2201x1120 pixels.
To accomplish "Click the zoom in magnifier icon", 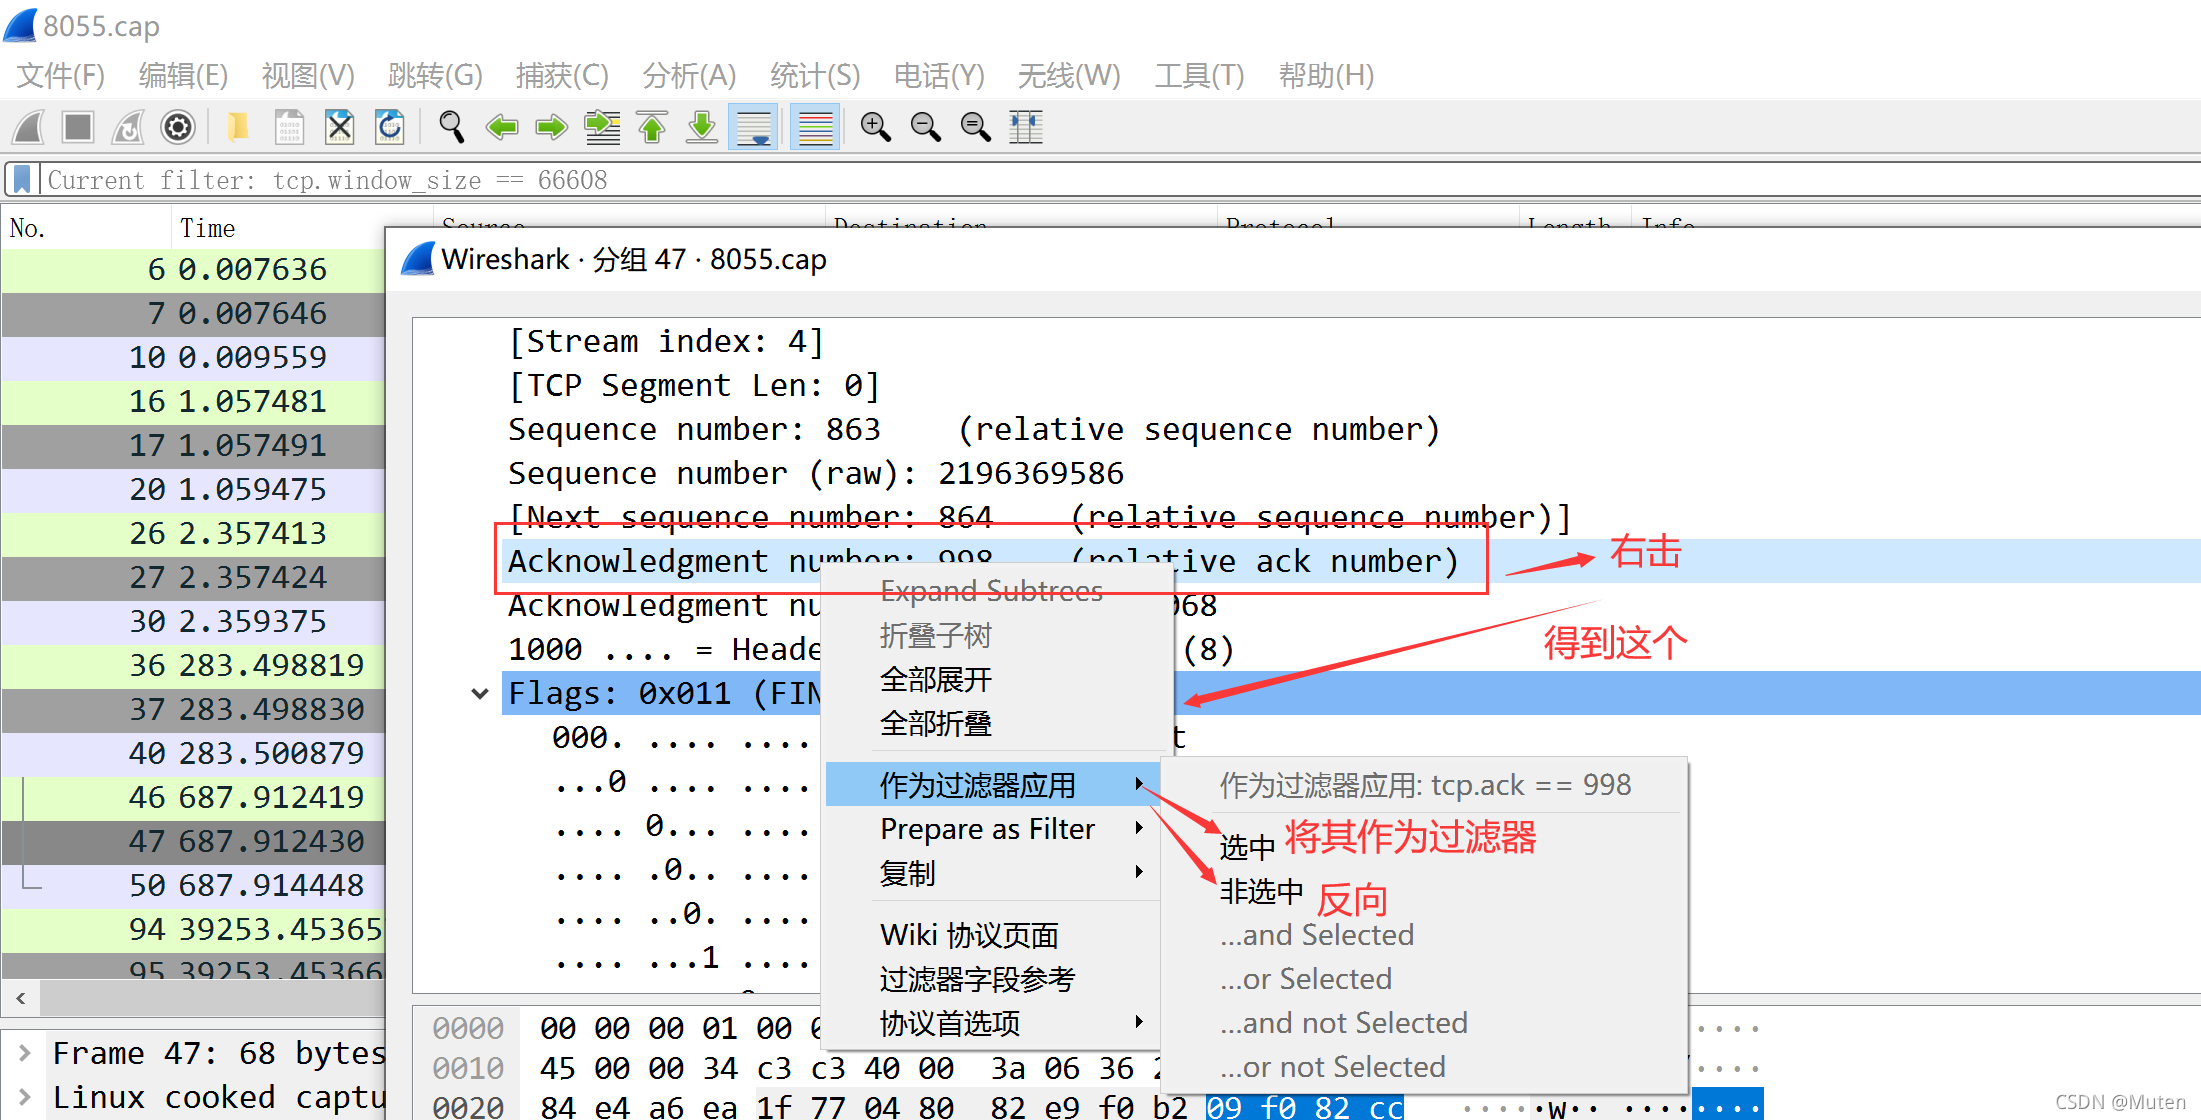I will tap(875, 127).
